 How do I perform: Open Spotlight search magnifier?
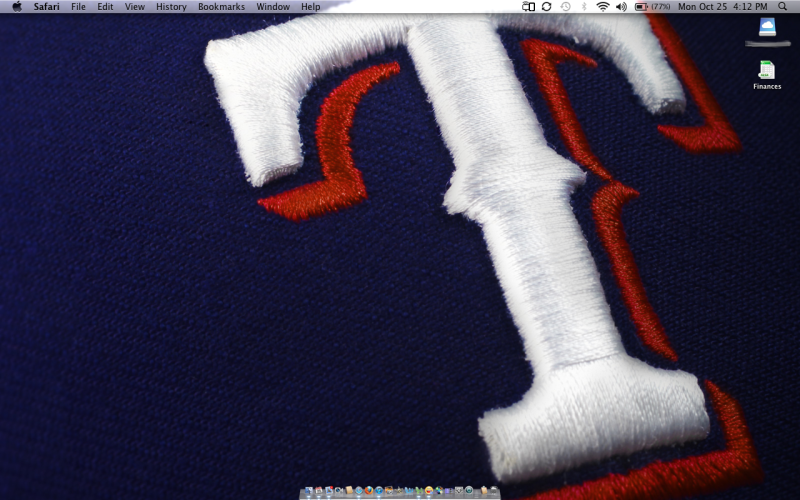click(x=783, y=7)
